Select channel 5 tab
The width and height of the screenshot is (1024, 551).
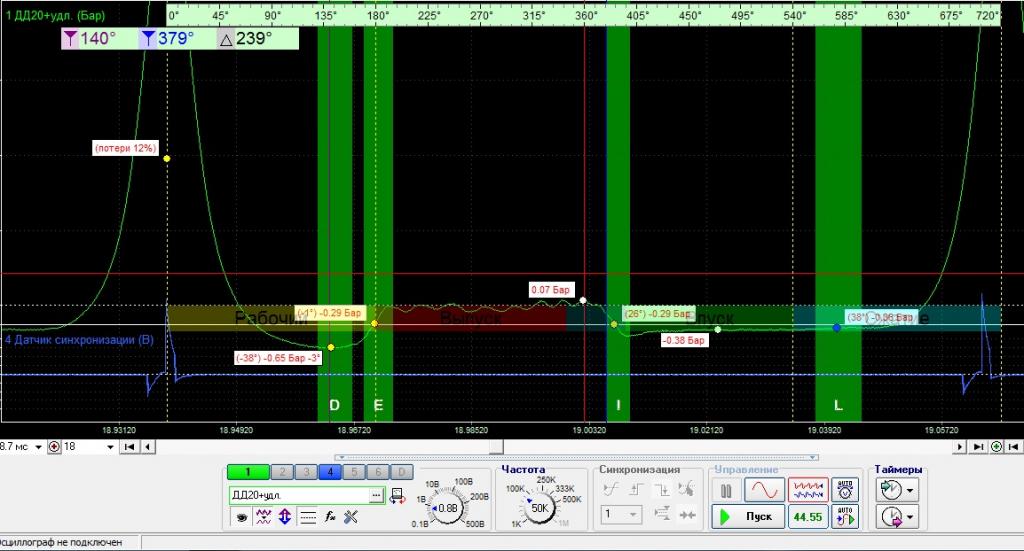coord(353,471)
